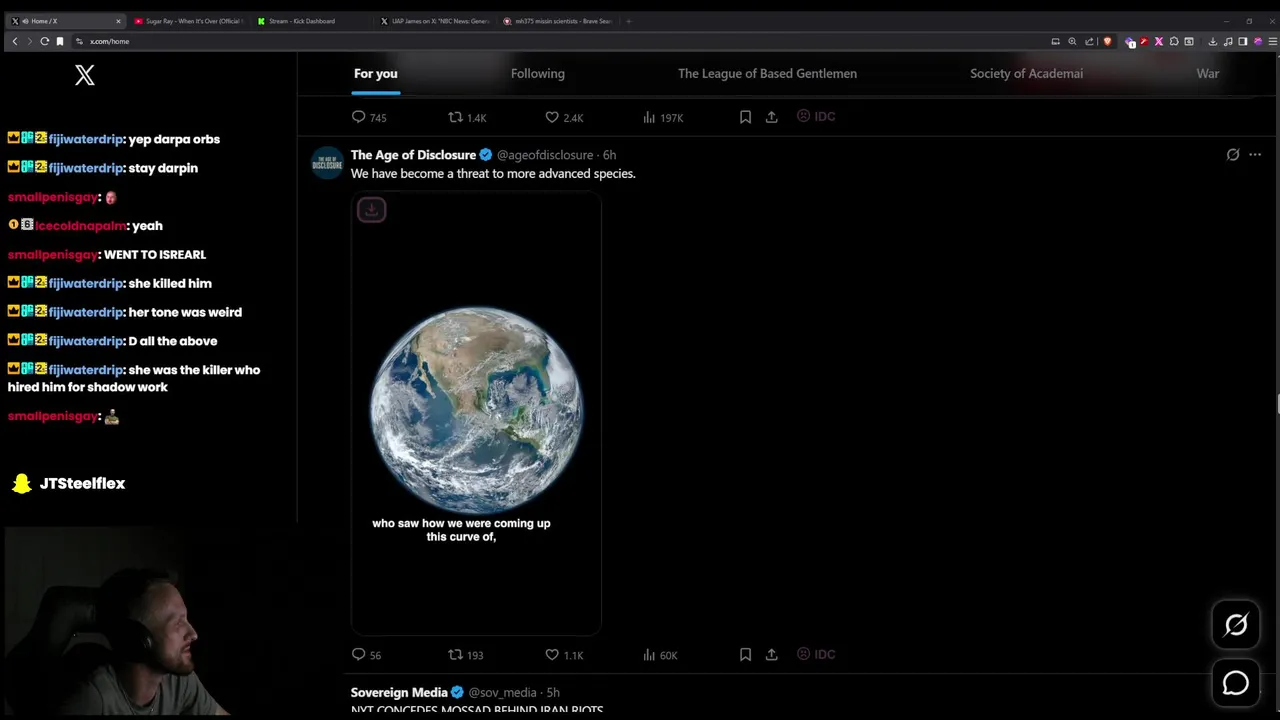Viewport: 1280px width, 720px height.
Task: Switch to the Stream - Kick Dashboard tab
Action: click(x=310, y=21)
